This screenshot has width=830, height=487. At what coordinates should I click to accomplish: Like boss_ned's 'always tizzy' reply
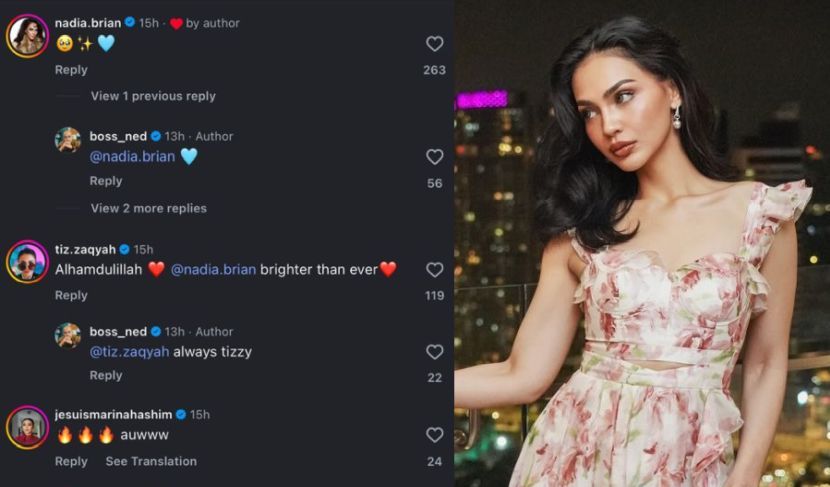point(434,352)
